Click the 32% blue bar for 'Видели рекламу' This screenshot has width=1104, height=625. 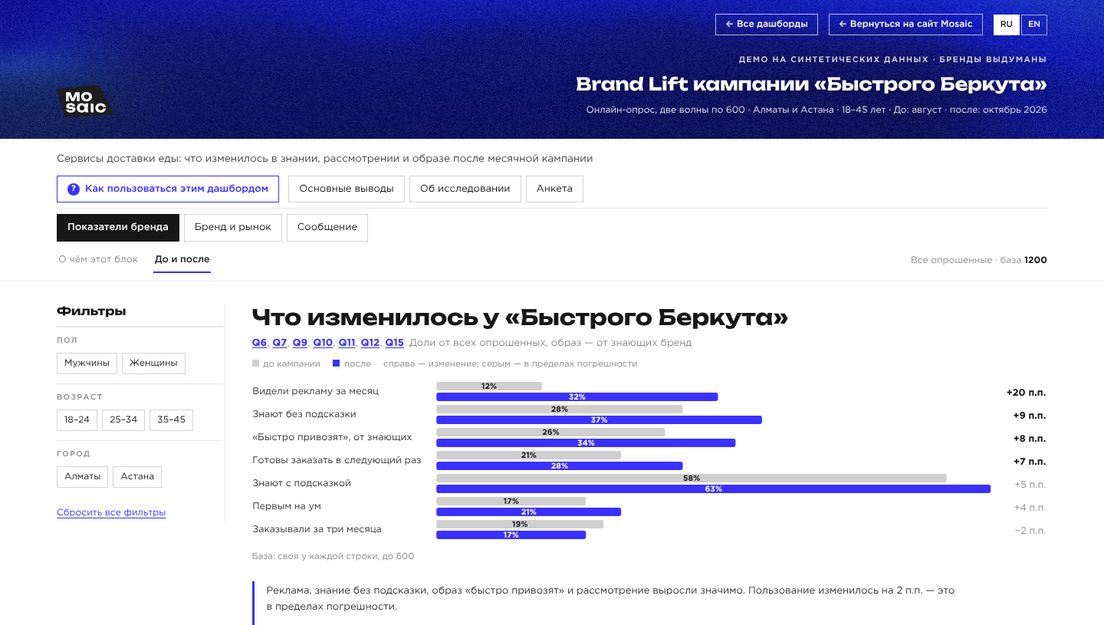point(577,397)
